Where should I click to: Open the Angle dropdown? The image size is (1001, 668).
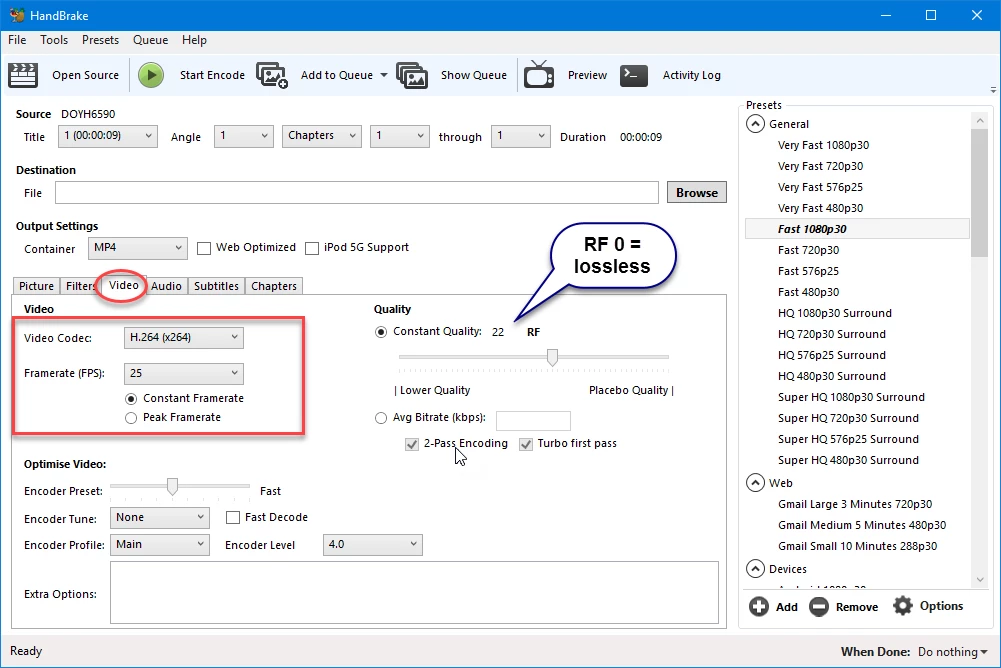pyautogui.click(x=244, y=136)
